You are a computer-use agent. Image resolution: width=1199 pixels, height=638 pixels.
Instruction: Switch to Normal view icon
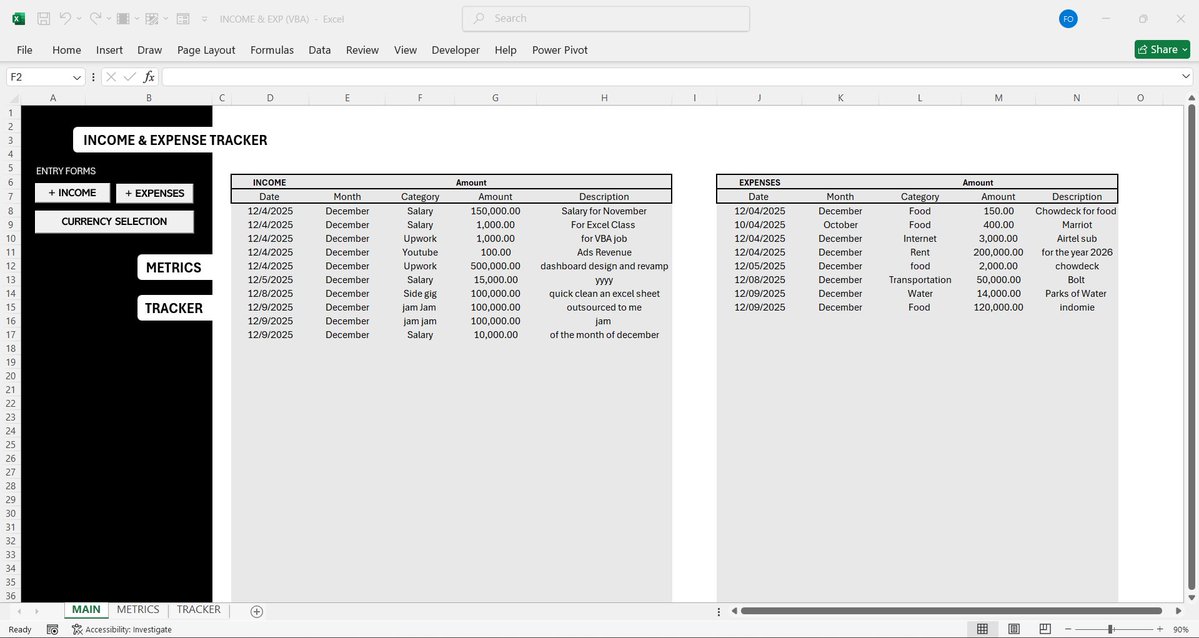tap(983, 629)
